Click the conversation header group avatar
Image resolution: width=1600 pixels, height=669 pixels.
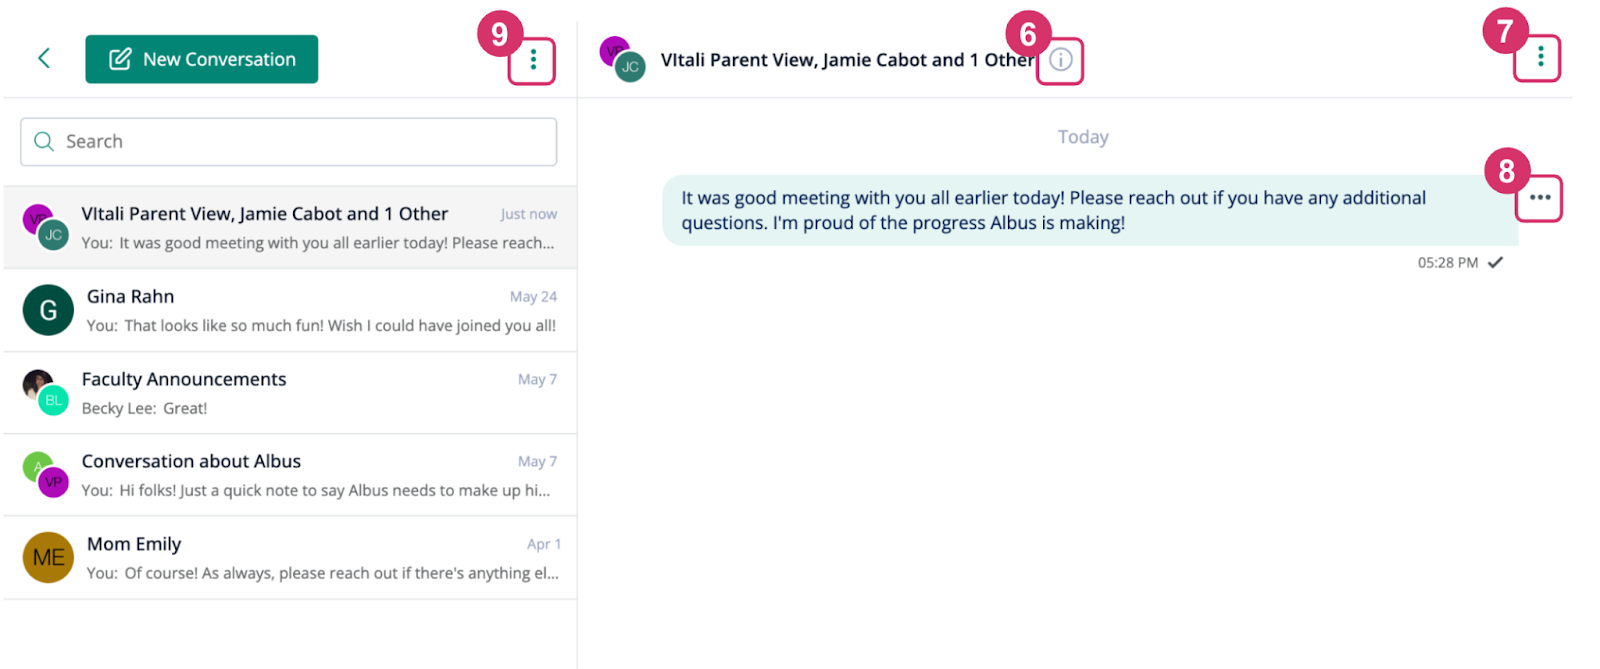(x=622, y=60)
